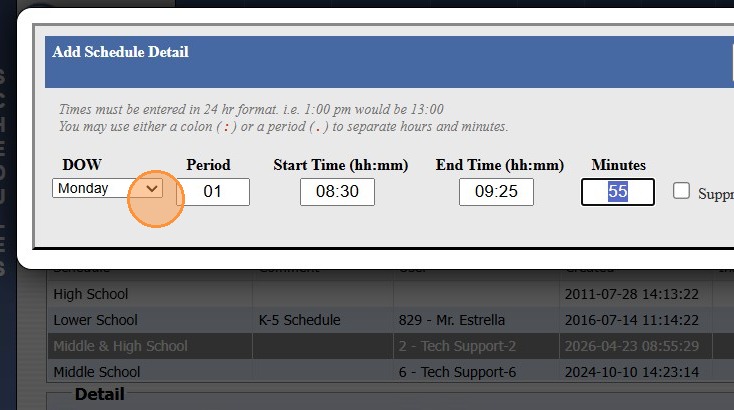Click the Minutes input field
This screenshot has height=410, width=734.
click(x=617, y=191)
